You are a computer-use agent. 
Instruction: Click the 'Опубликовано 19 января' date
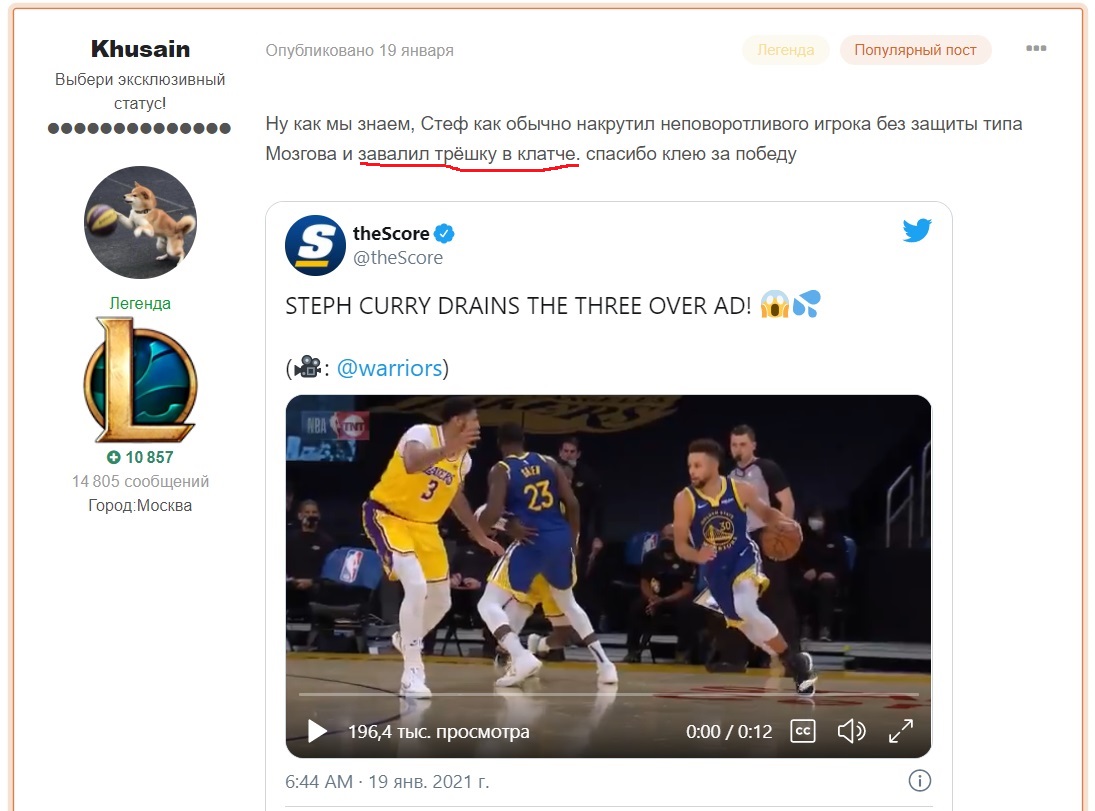click(x=360, y=50)
